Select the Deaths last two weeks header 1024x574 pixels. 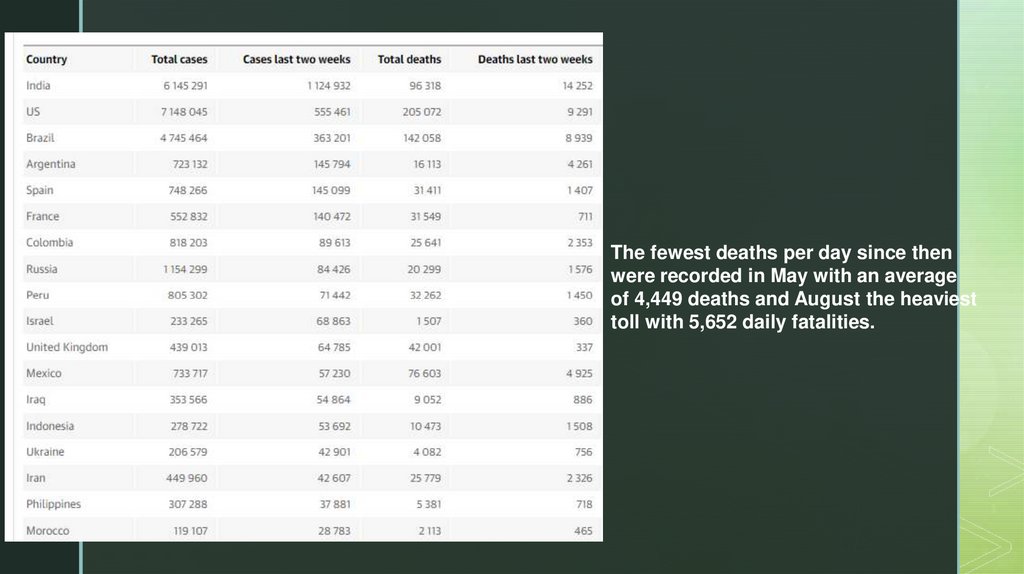coord(535,60)
